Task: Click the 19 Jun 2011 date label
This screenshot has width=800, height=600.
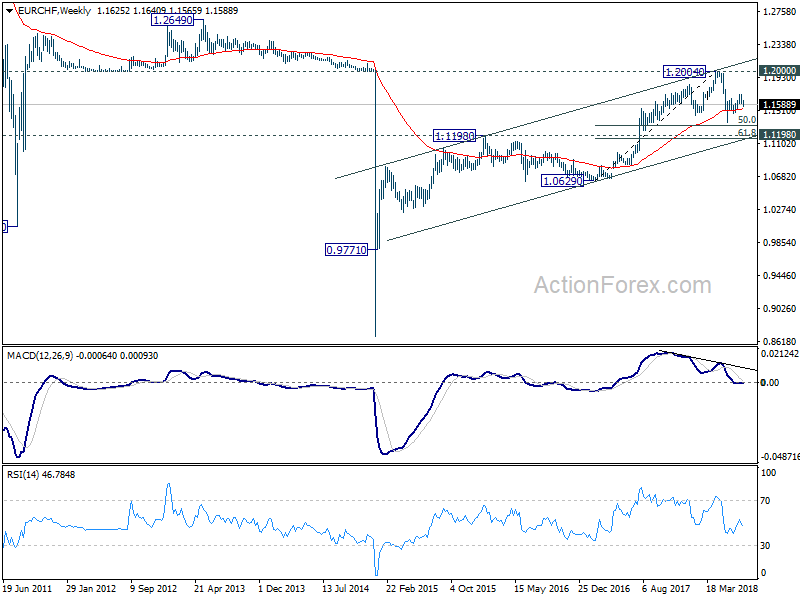Action: [x=28, y=589]
